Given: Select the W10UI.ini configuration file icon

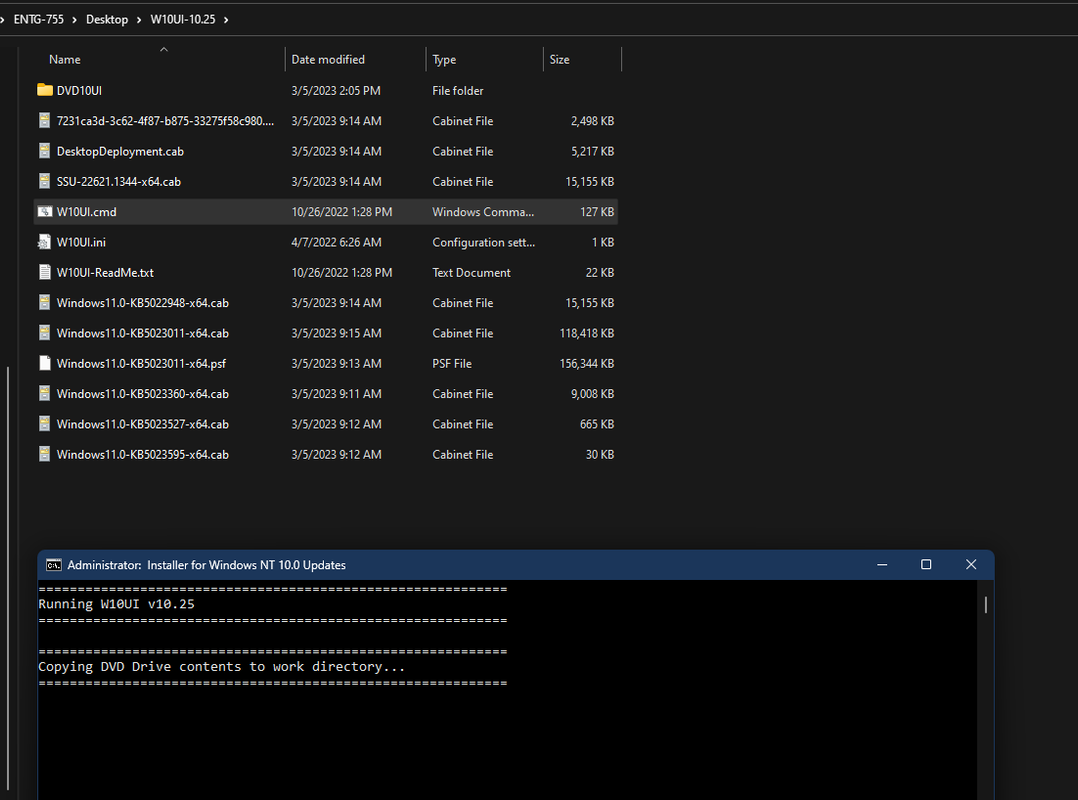Looking at the screenshot, I should pos(45,242).
